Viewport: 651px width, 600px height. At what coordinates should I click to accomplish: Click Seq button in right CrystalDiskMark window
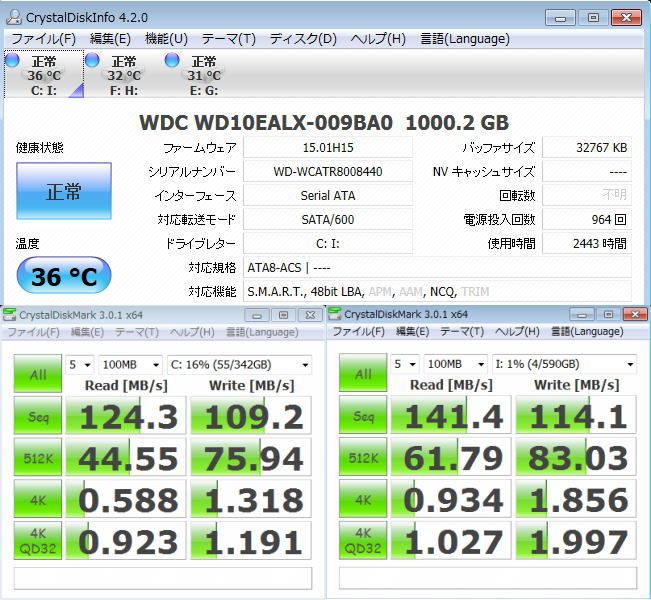point(363,415)
